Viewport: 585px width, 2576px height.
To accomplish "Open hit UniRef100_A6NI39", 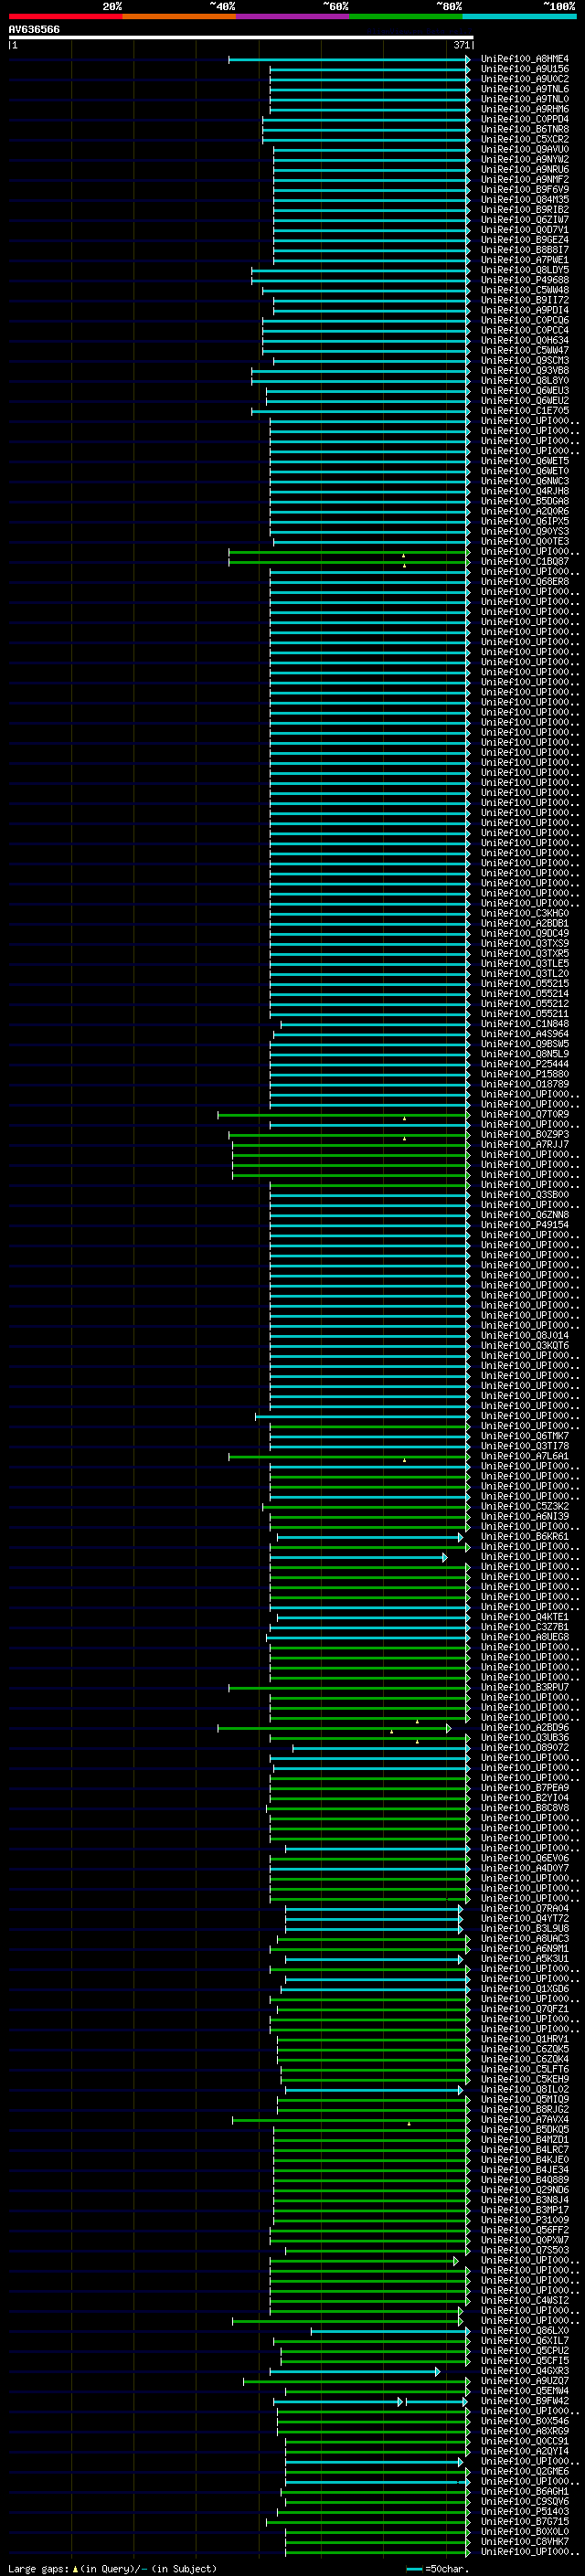I will point(525,1516).
